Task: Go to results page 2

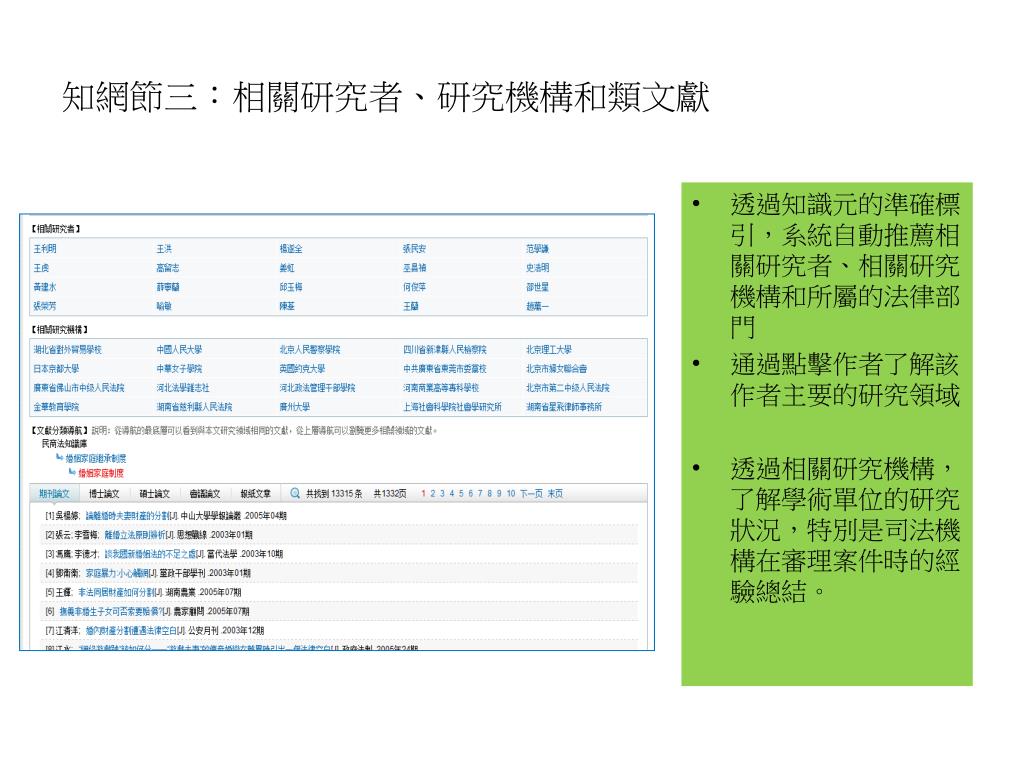Action: click(x=432, y=494)
